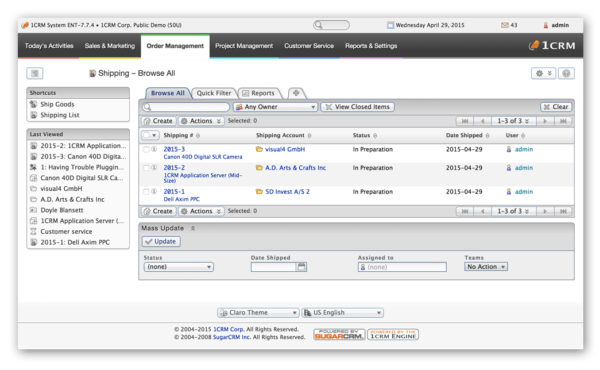The image size is (600, 370).
Task: Click the info icon on row 2015-2
Action: pyautogui.click(x=154, y=168)
